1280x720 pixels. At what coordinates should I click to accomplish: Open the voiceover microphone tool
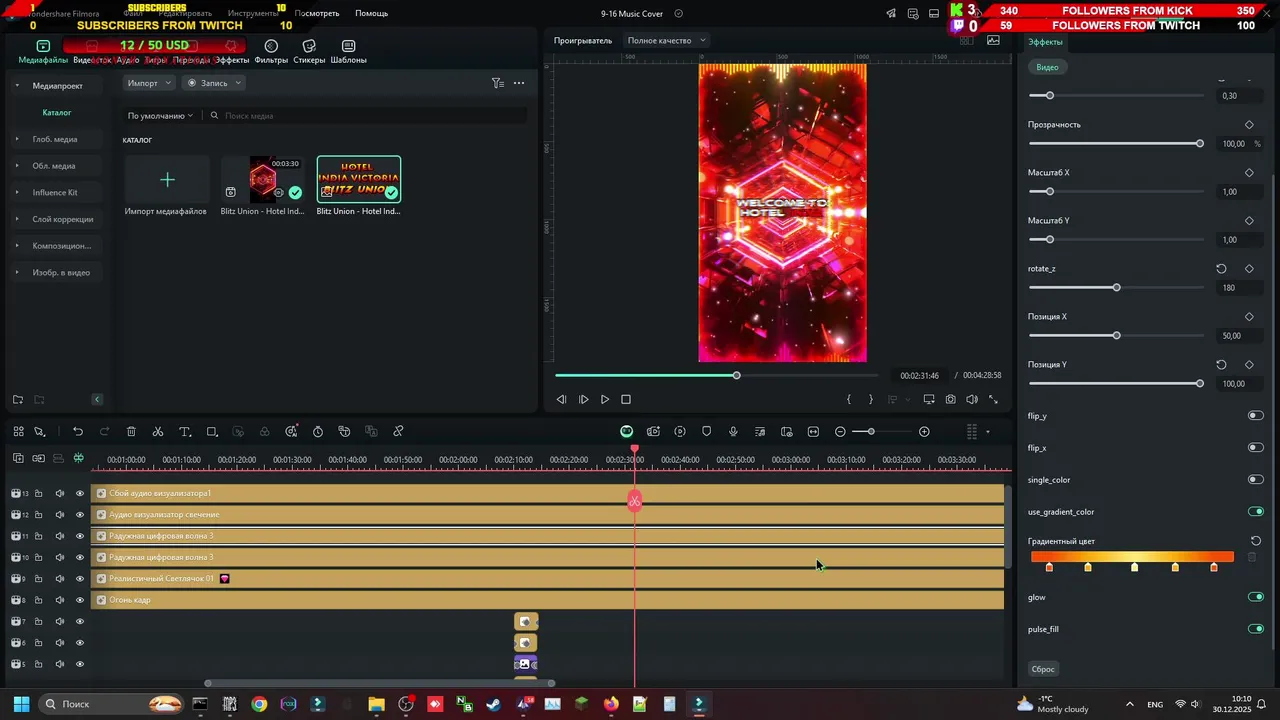pyautogui.click(x=733, y=432)
